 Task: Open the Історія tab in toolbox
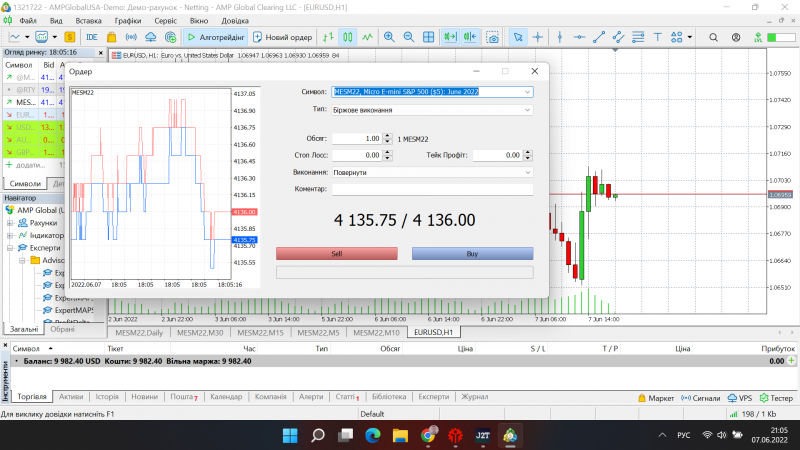pyautogui.click(x=107, y=396)
